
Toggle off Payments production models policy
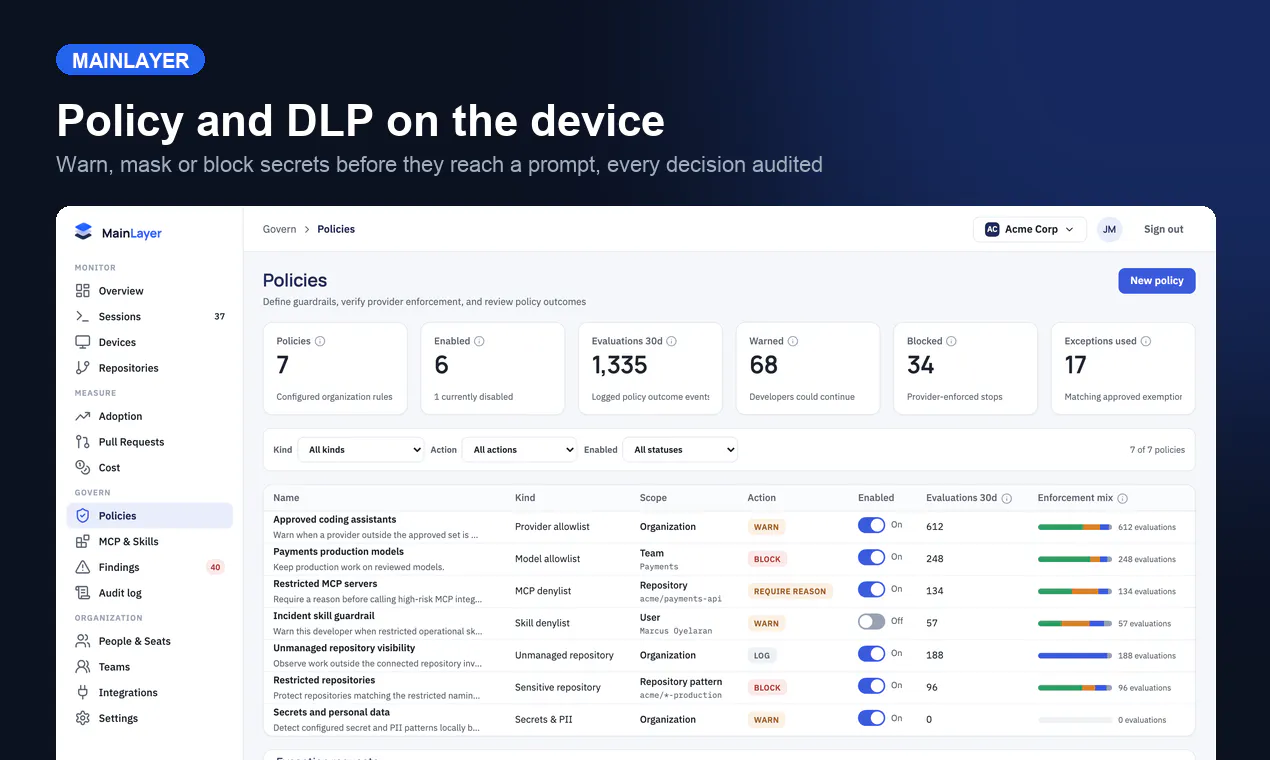coord(871,557)
